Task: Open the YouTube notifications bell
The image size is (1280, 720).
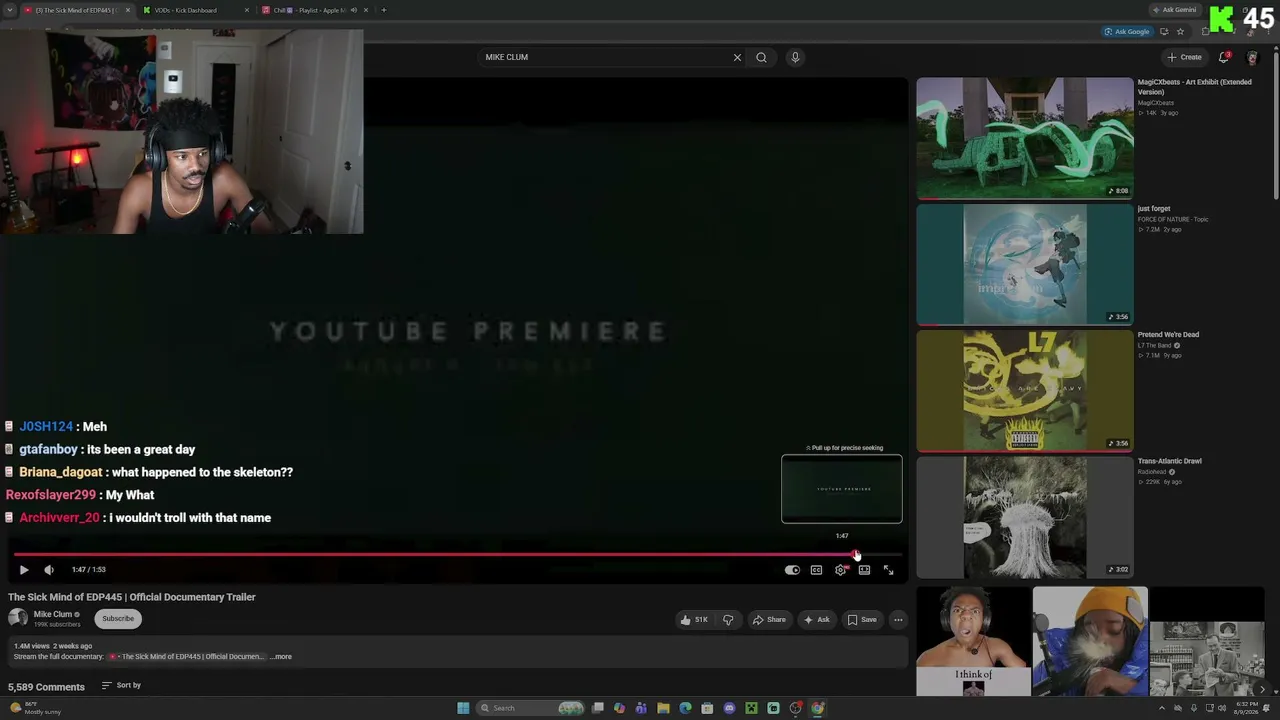Action: [x=1224, y=57]
